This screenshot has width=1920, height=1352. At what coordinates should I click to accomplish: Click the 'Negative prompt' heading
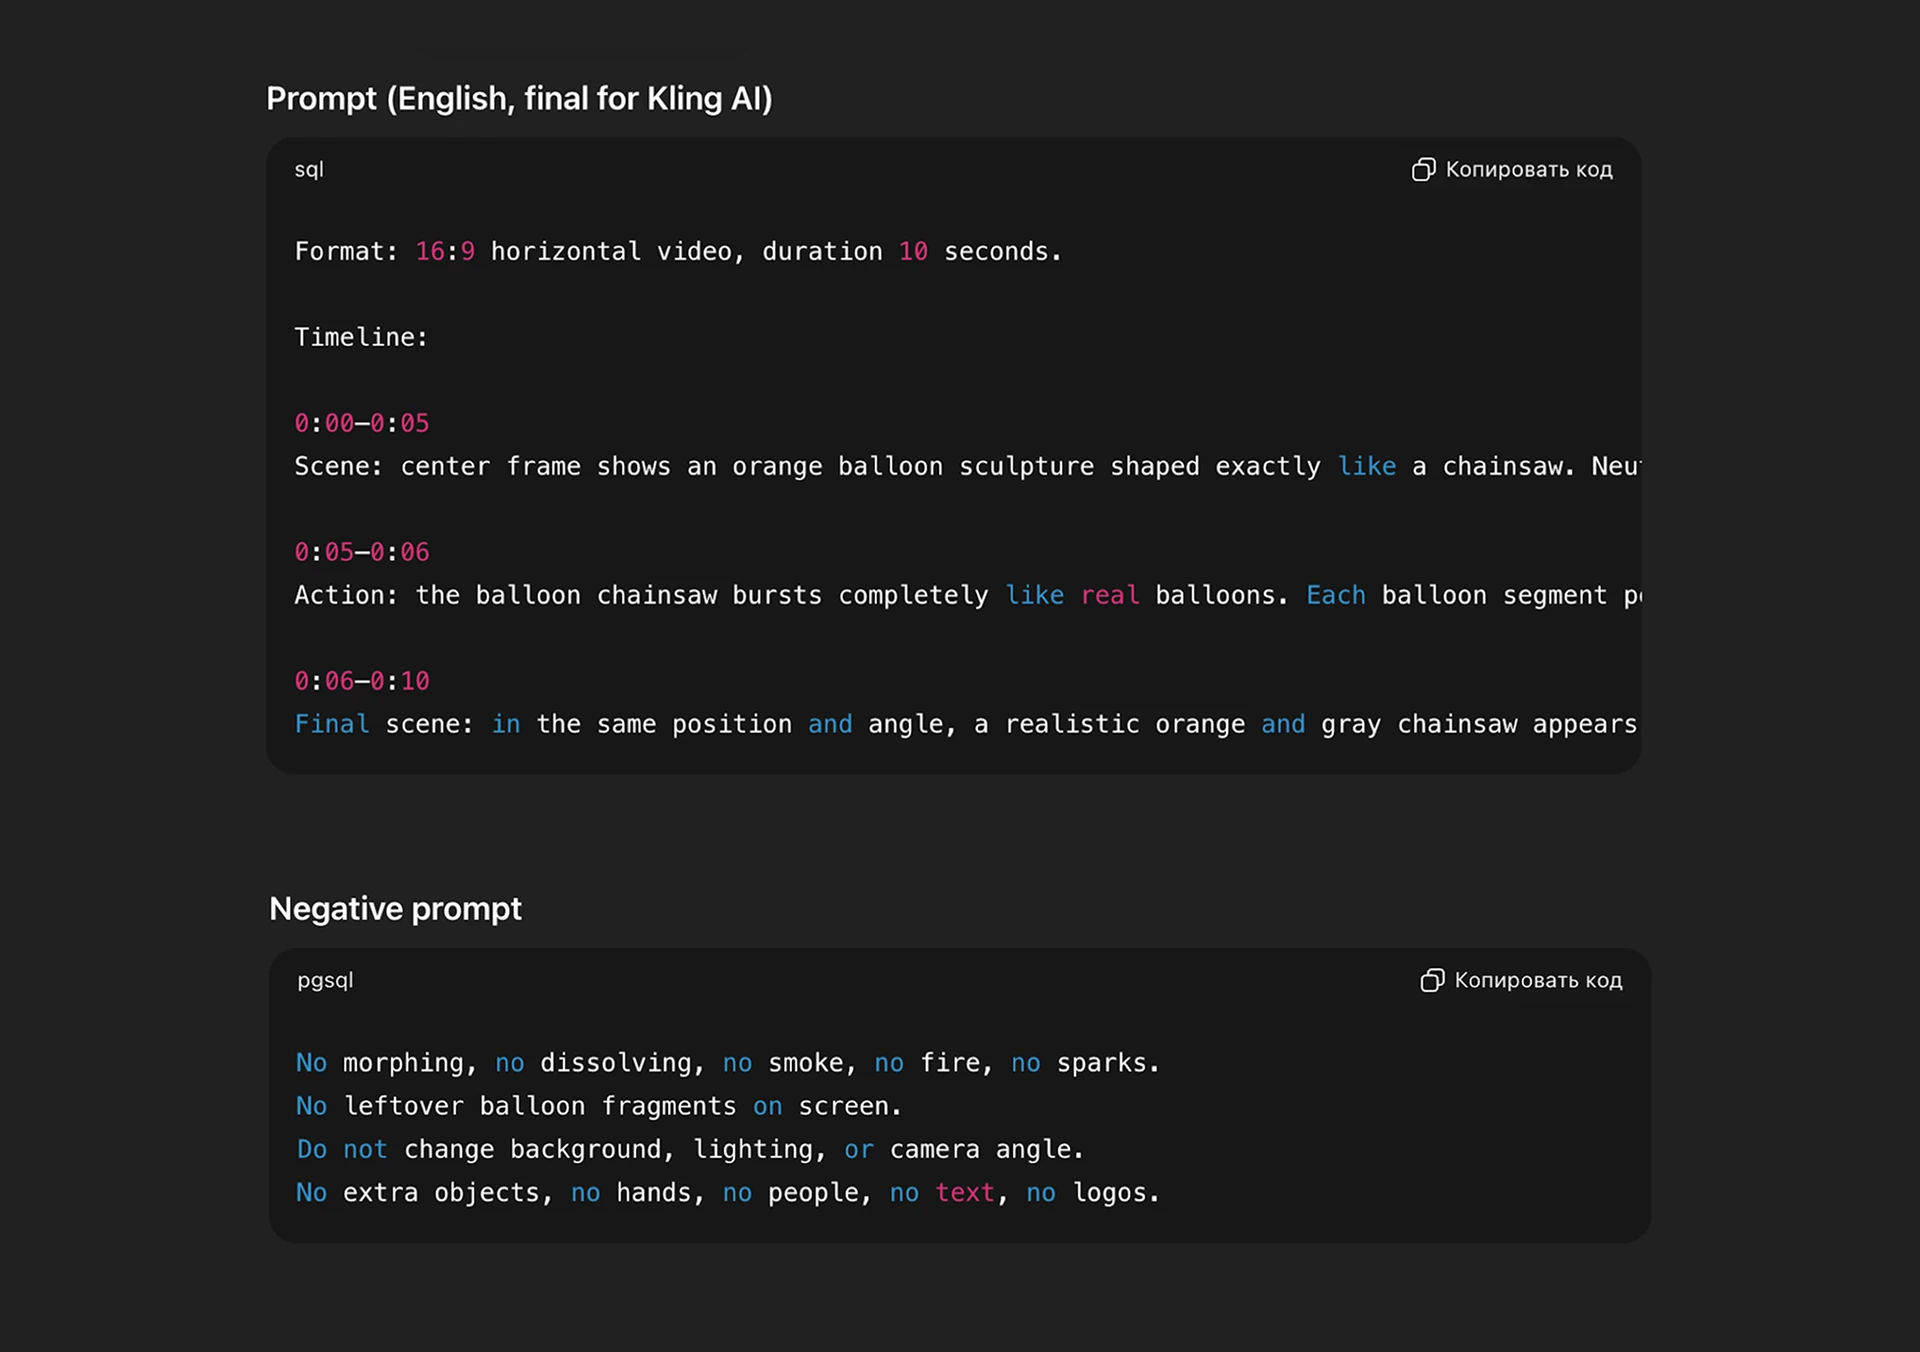(x=395, y=909)
